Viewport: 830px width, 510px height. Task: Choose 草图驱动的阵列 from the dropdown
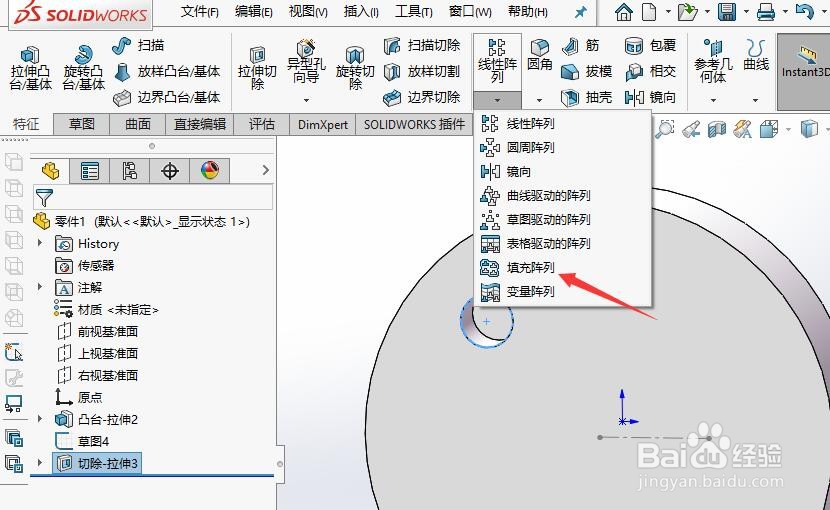coord(562,219)
